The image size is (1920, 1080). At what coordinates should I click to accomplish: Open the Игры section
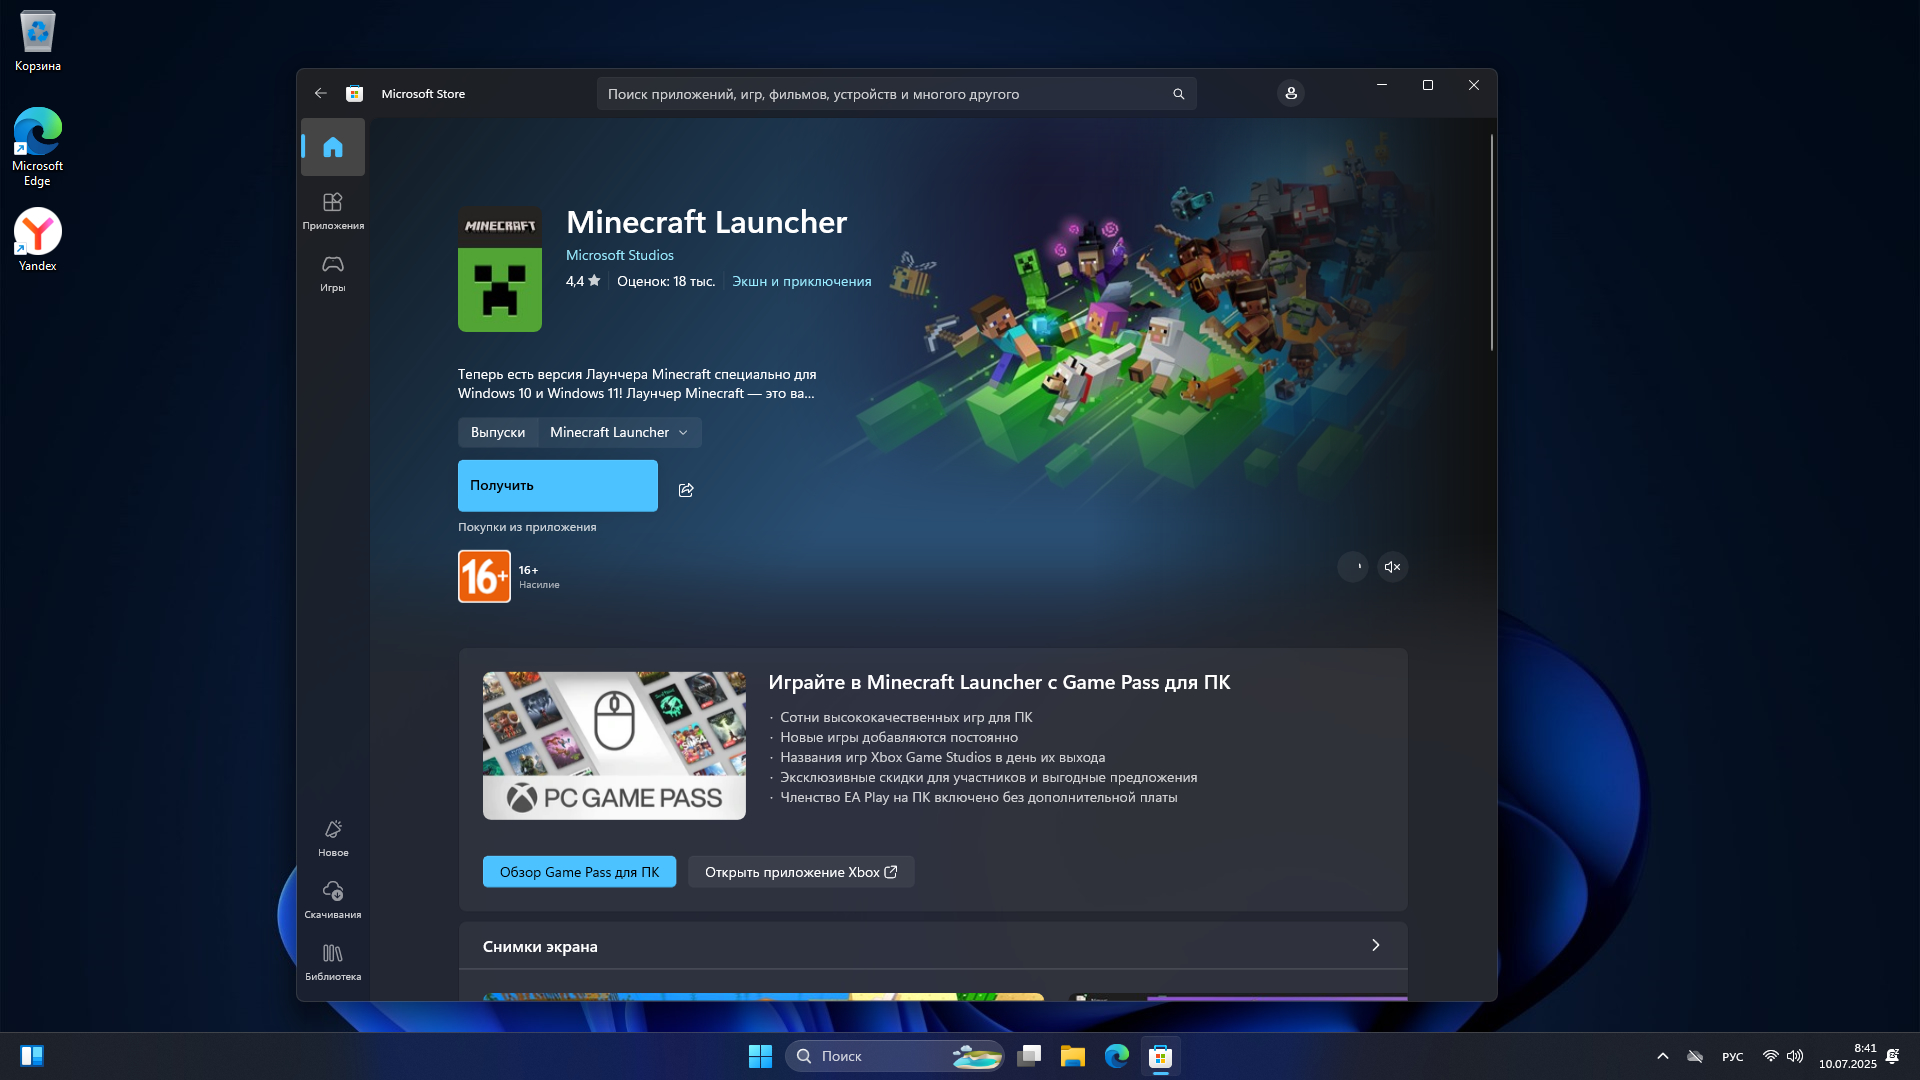(333, 272)
